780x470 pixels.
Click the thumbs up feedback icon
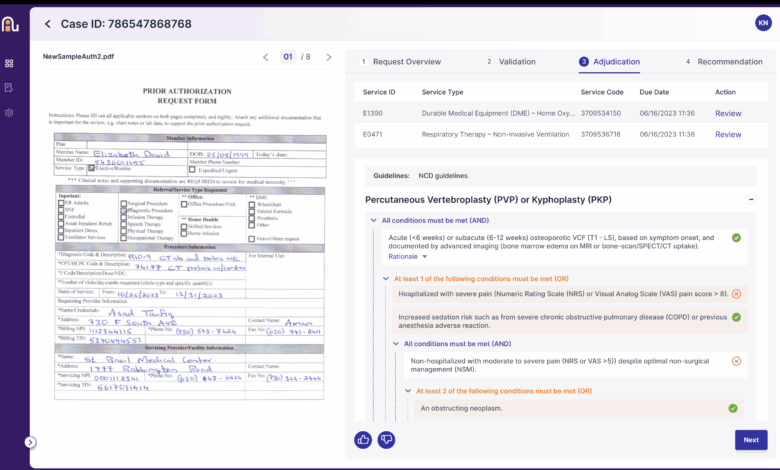(x=363, y=439)
